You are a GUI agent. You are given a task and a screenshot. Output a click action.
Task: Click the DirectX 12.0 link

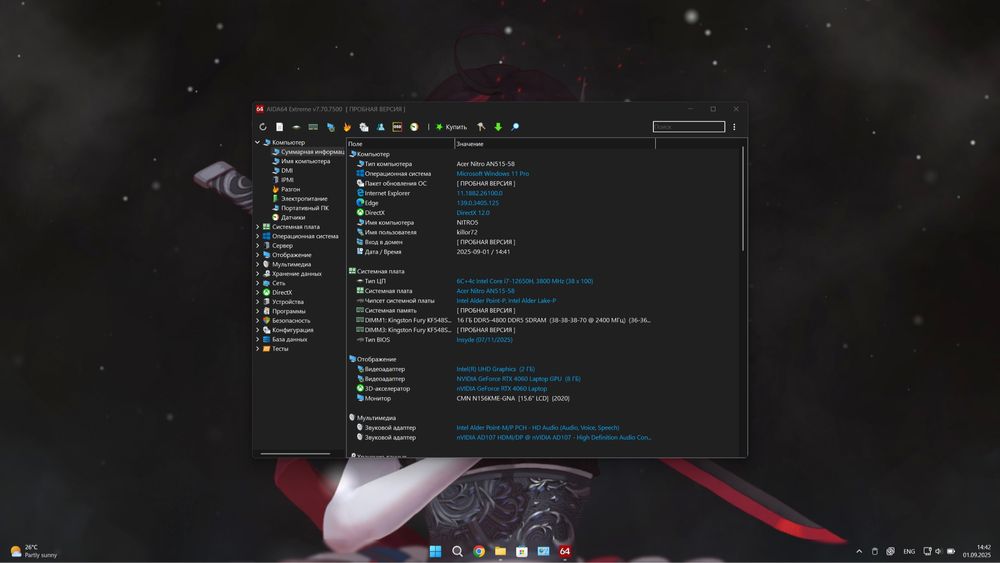473,212
